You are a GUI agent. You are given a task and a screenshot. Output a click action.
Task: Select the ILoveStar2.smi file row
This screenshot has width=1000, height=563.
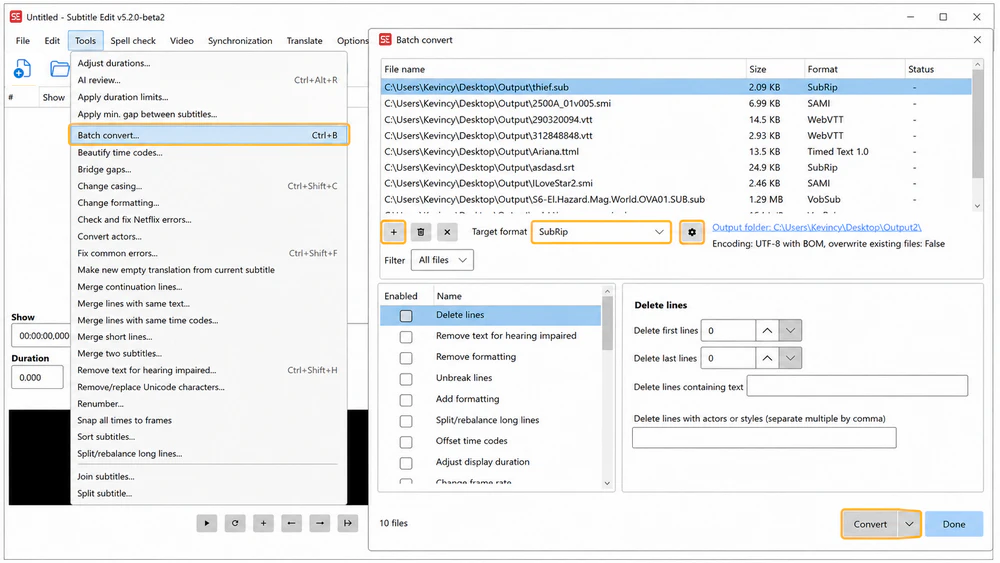point(676,184)
